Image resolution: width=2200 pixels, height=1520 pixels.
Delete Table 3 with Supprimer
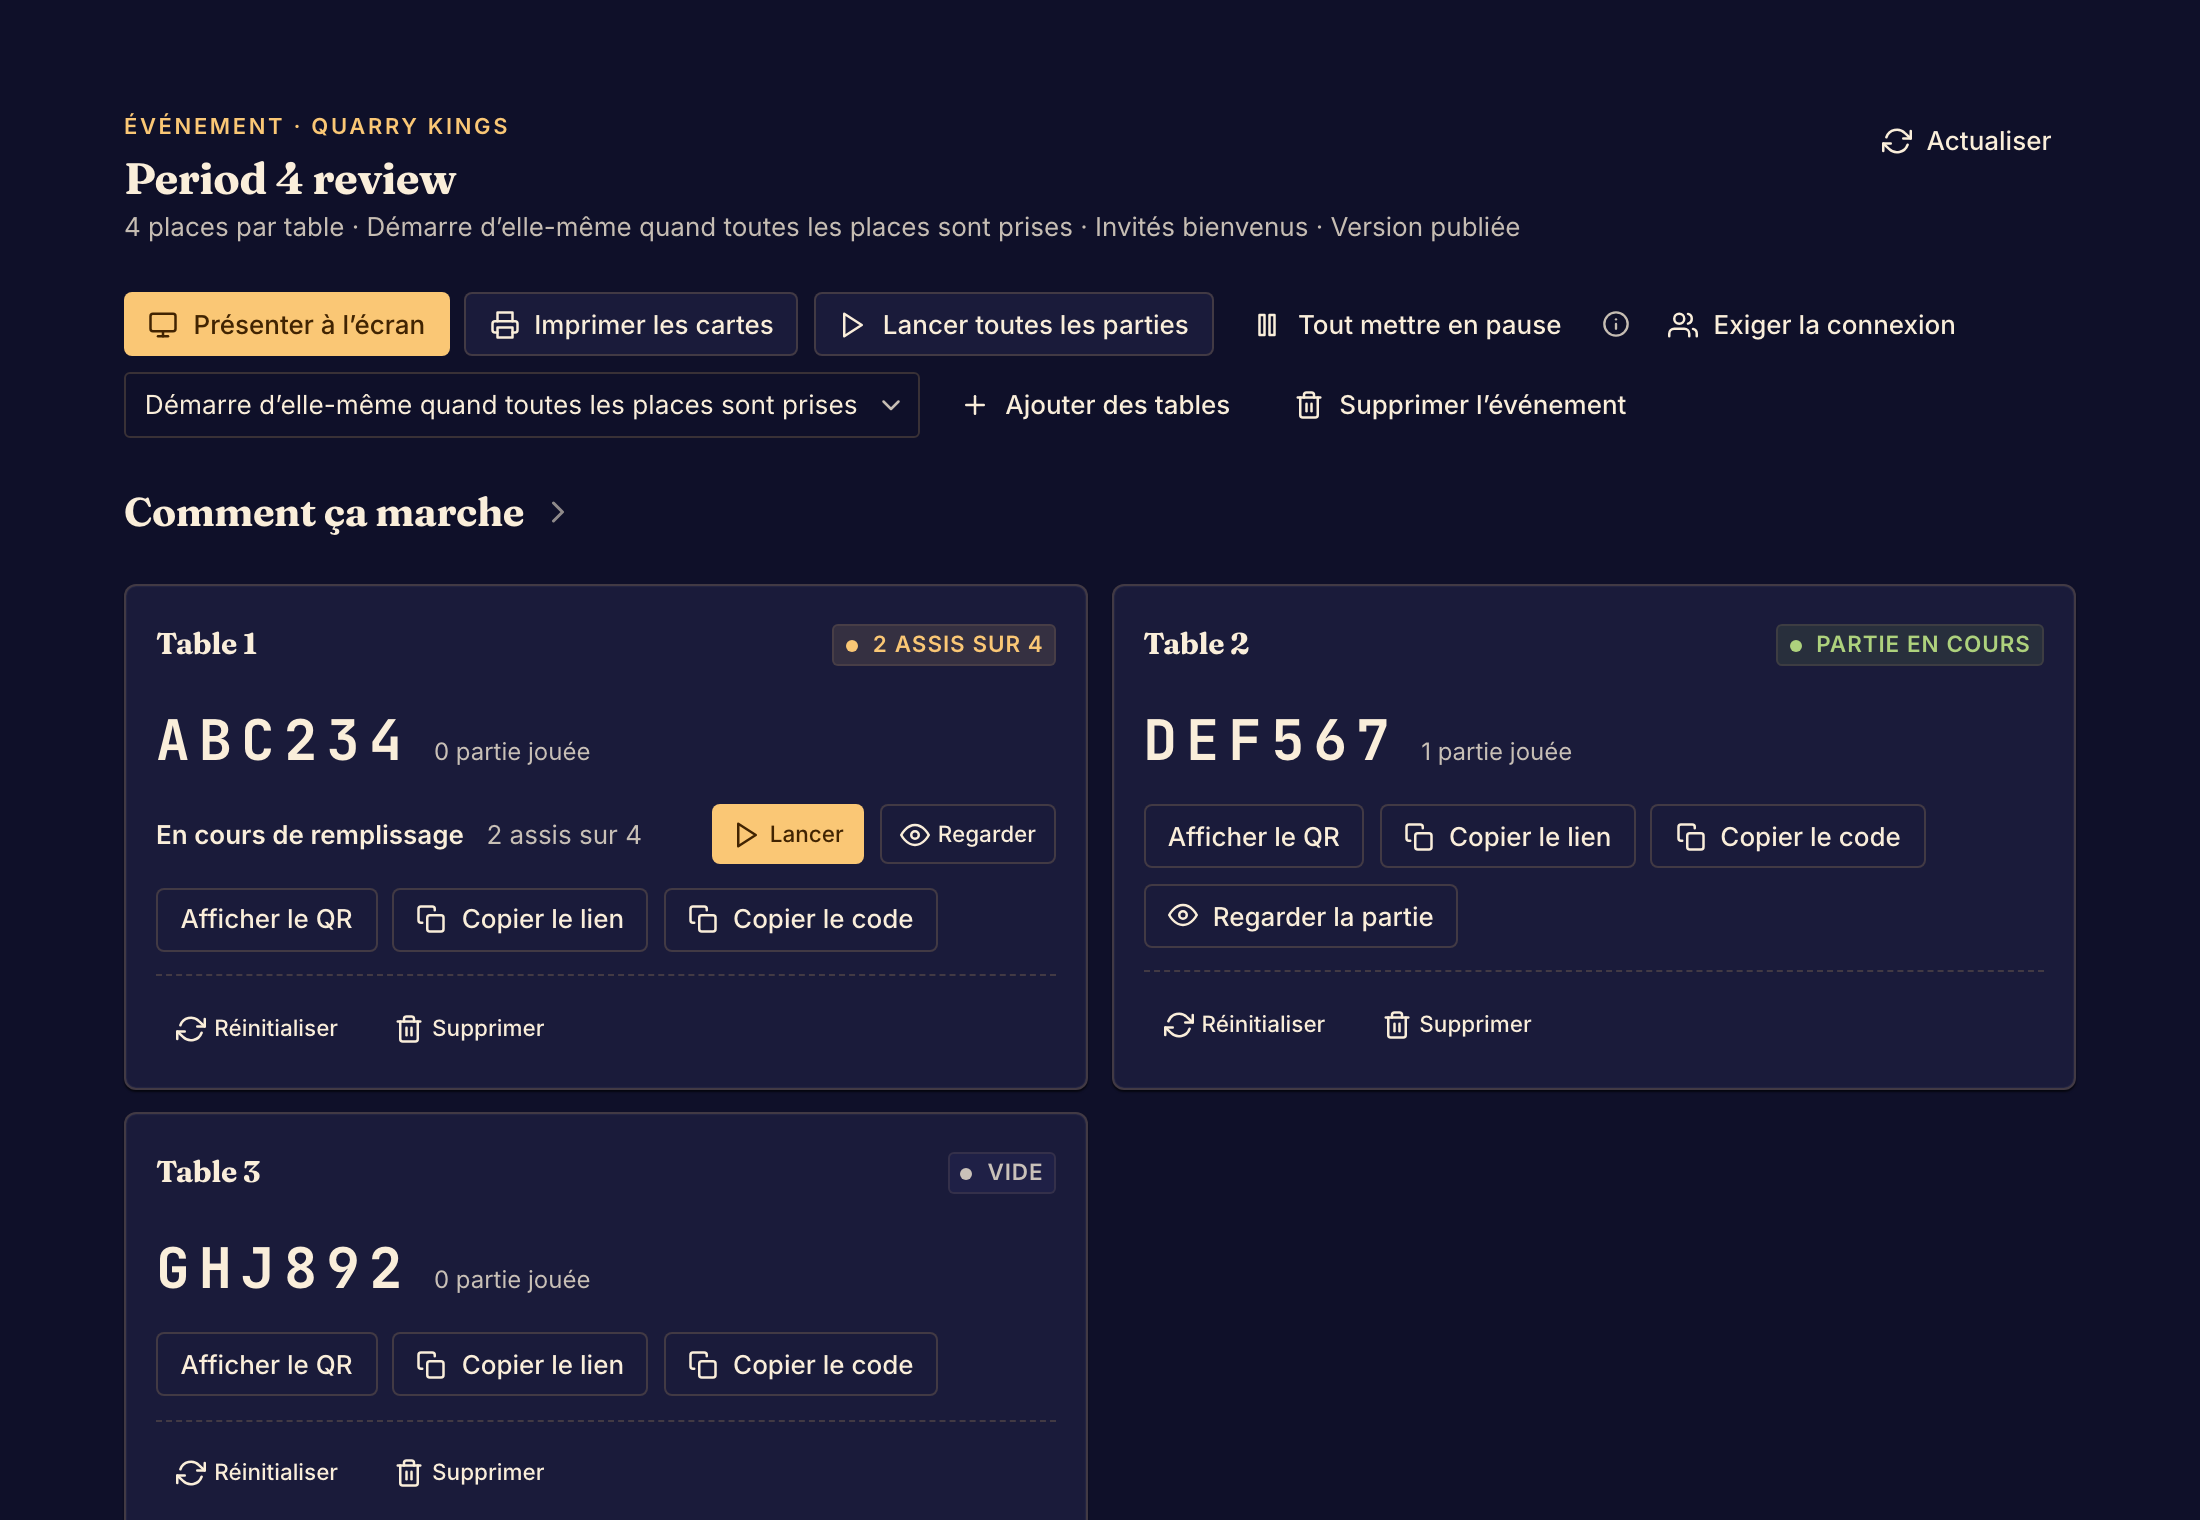tap(470, 1472)
